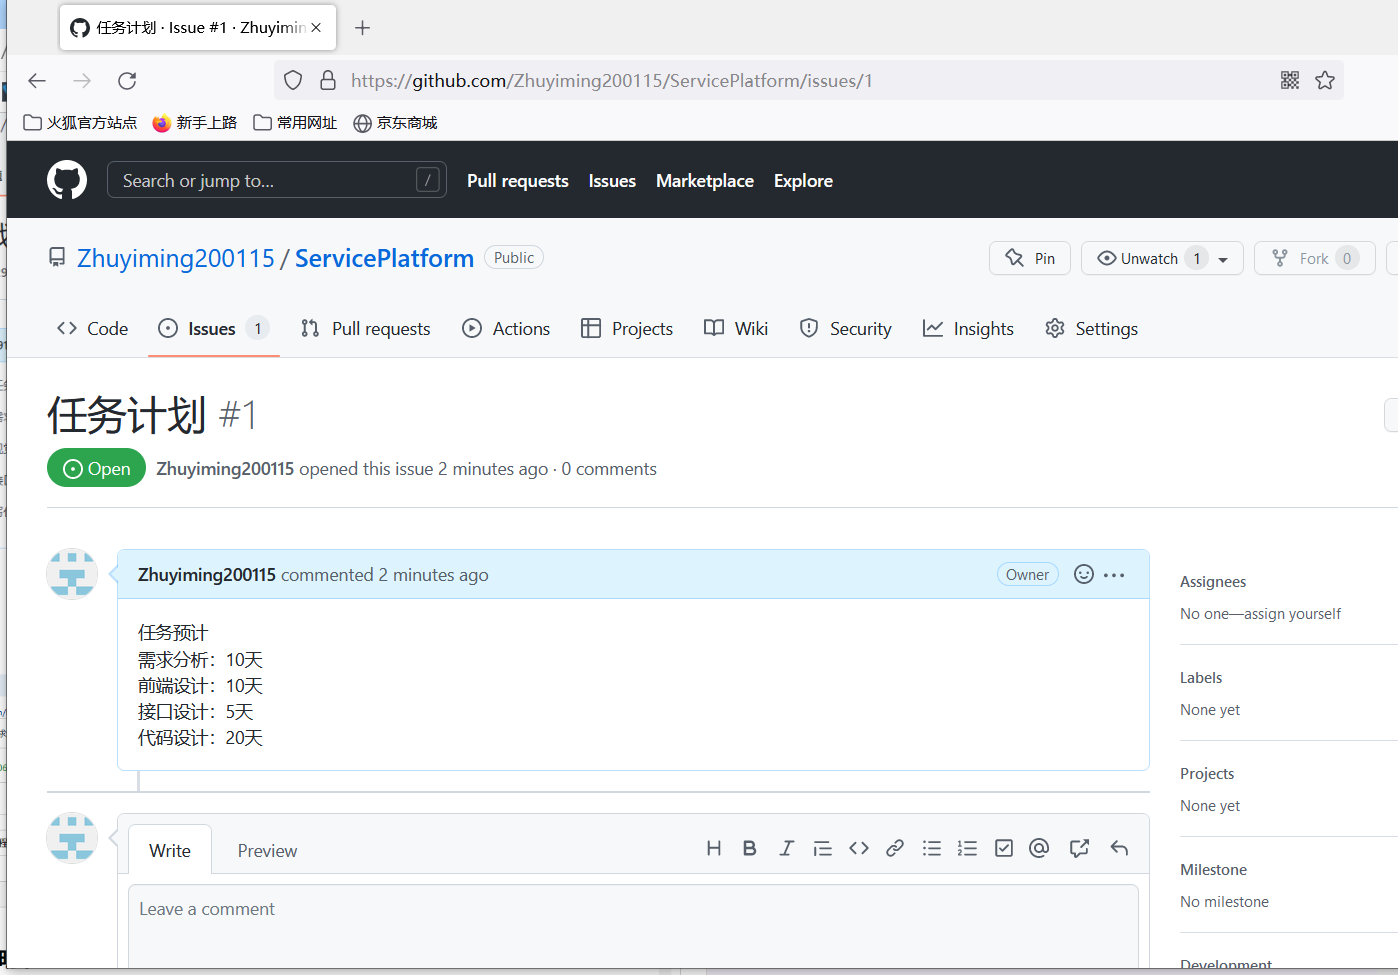Insert code formatting in the comment
Viewport: 1398px width, 975px height.
click(x=859, y=848)
